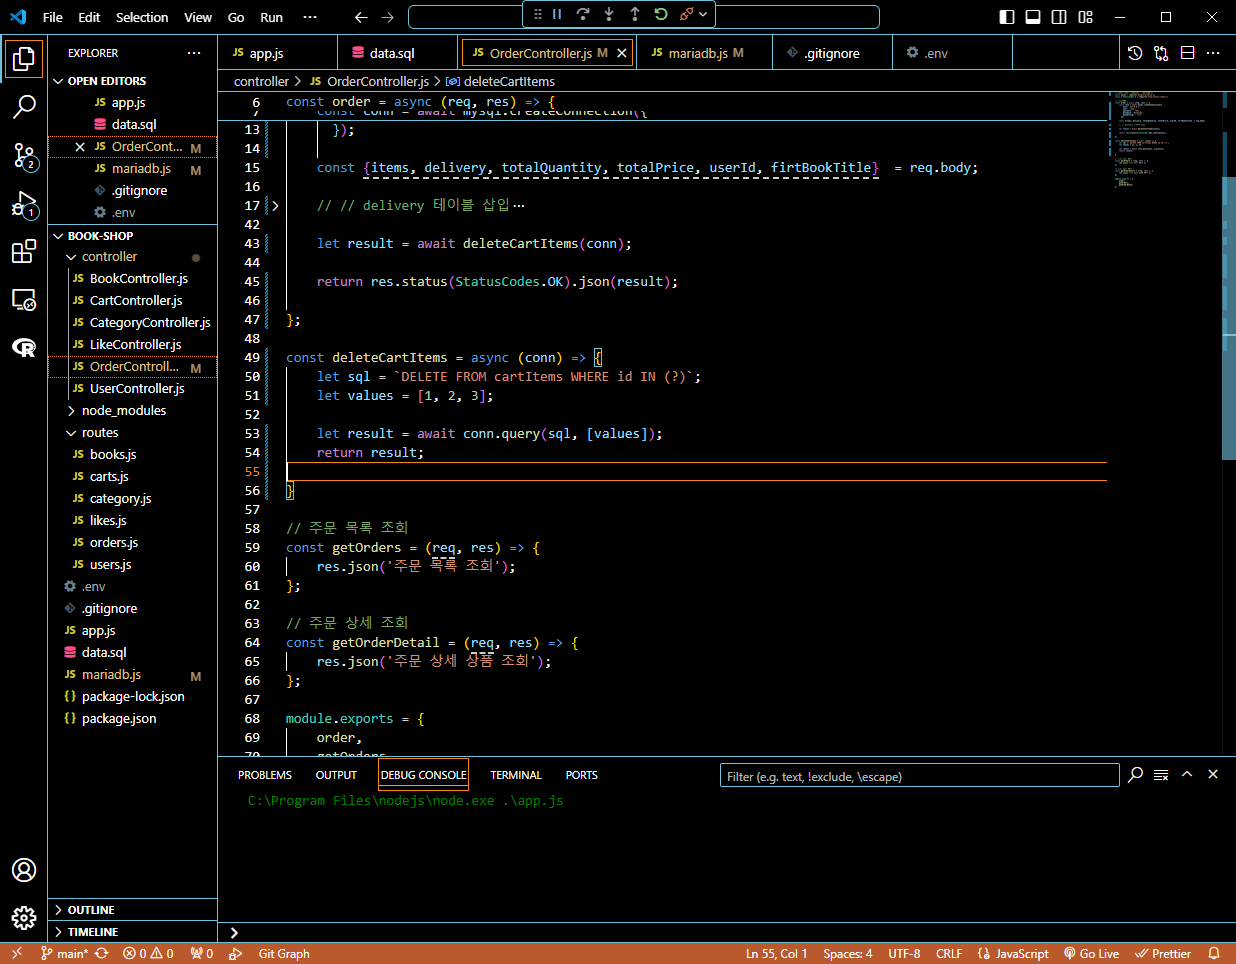Screen dimensions: 1236x964
Task: Open the Extensions view
Action: tap(24, 252)
